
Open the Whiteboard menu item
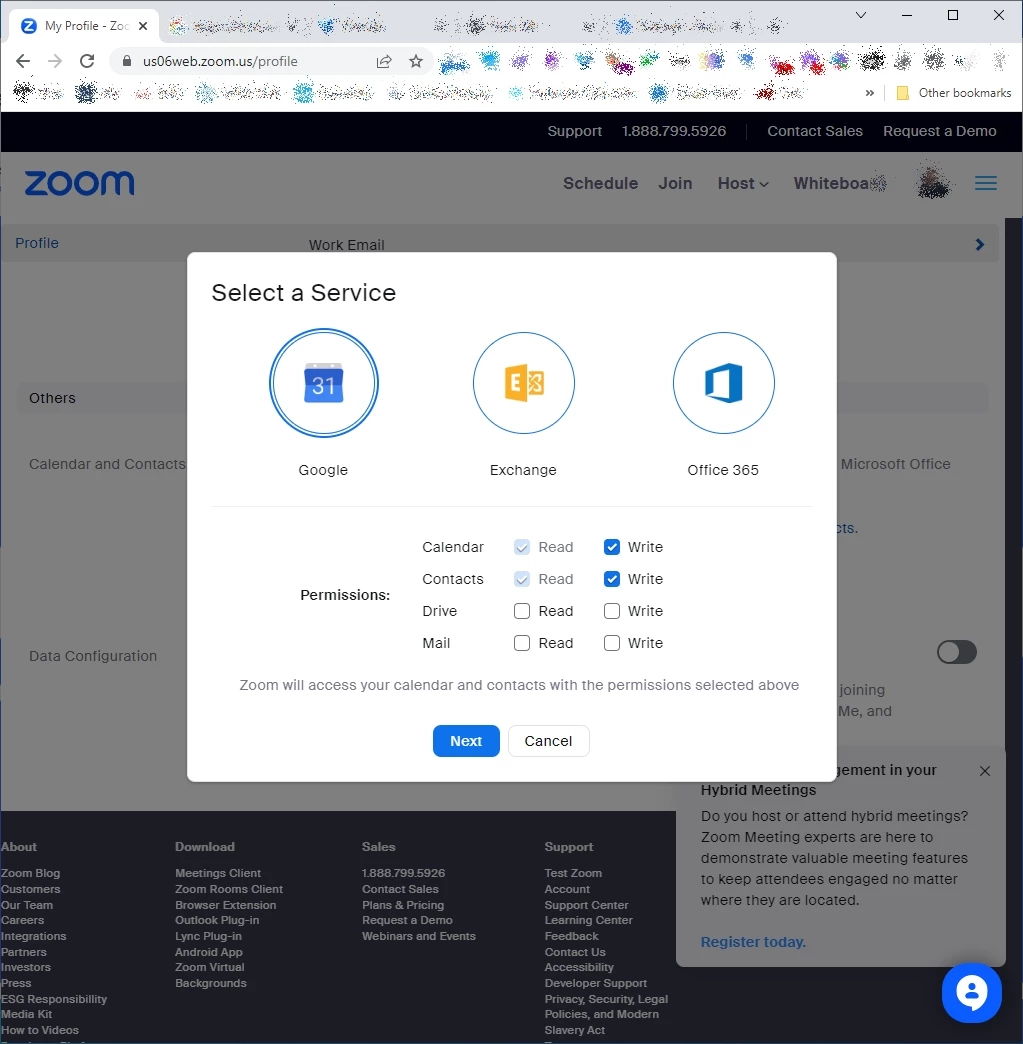pyautogui.click(x=839, y=183)
